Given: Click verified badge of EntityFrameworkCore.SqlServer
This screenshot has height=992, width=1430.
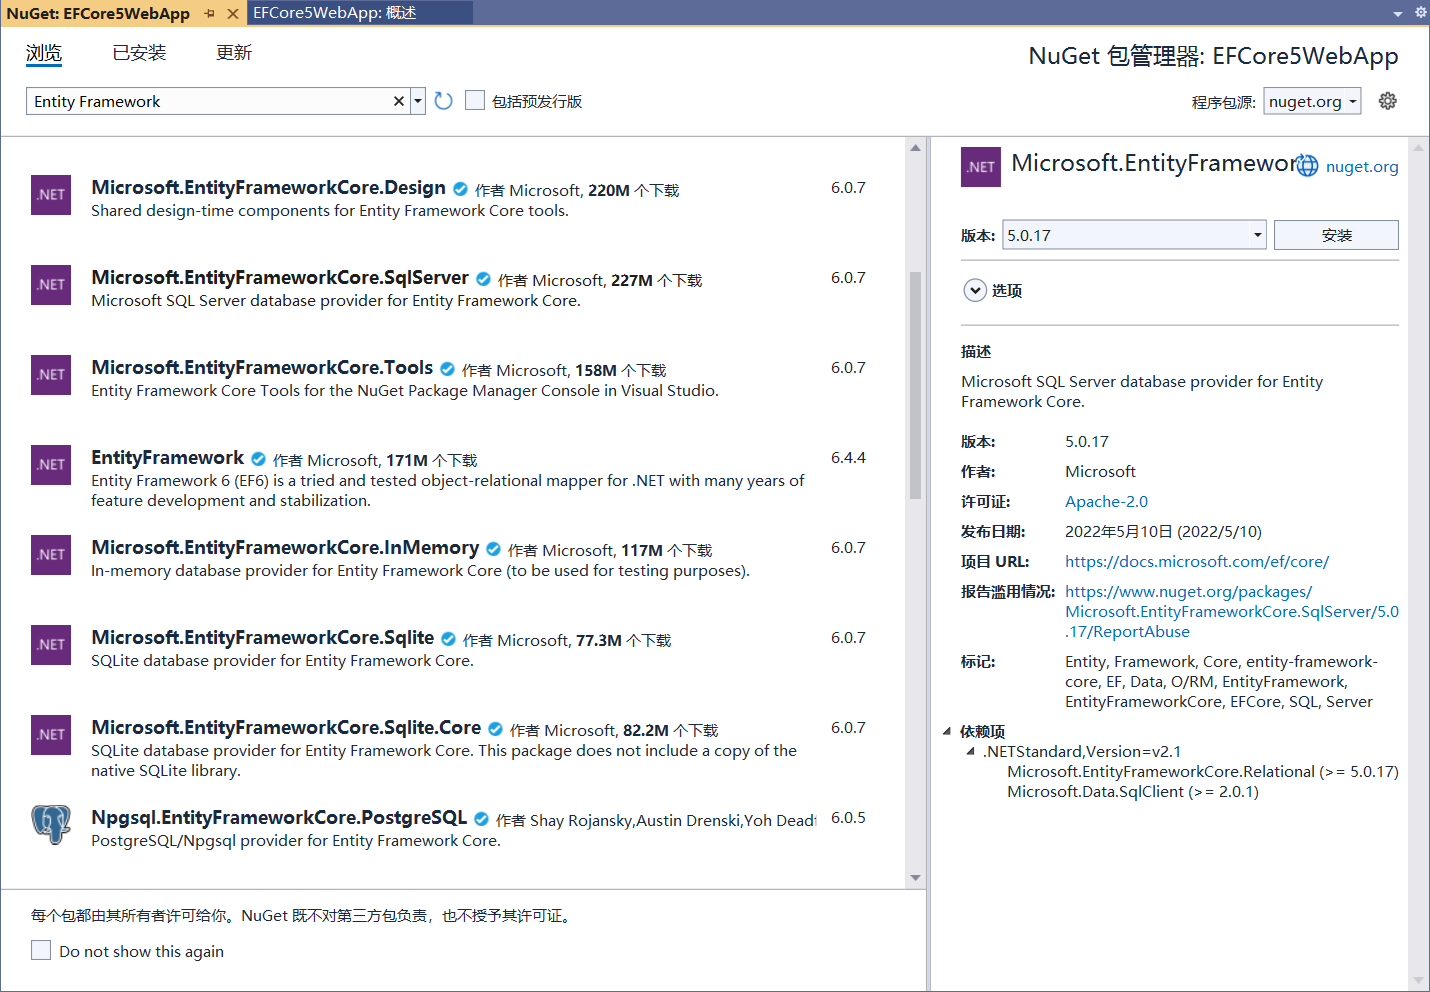Looking at the screenshot, I should [x=483, y=279].
